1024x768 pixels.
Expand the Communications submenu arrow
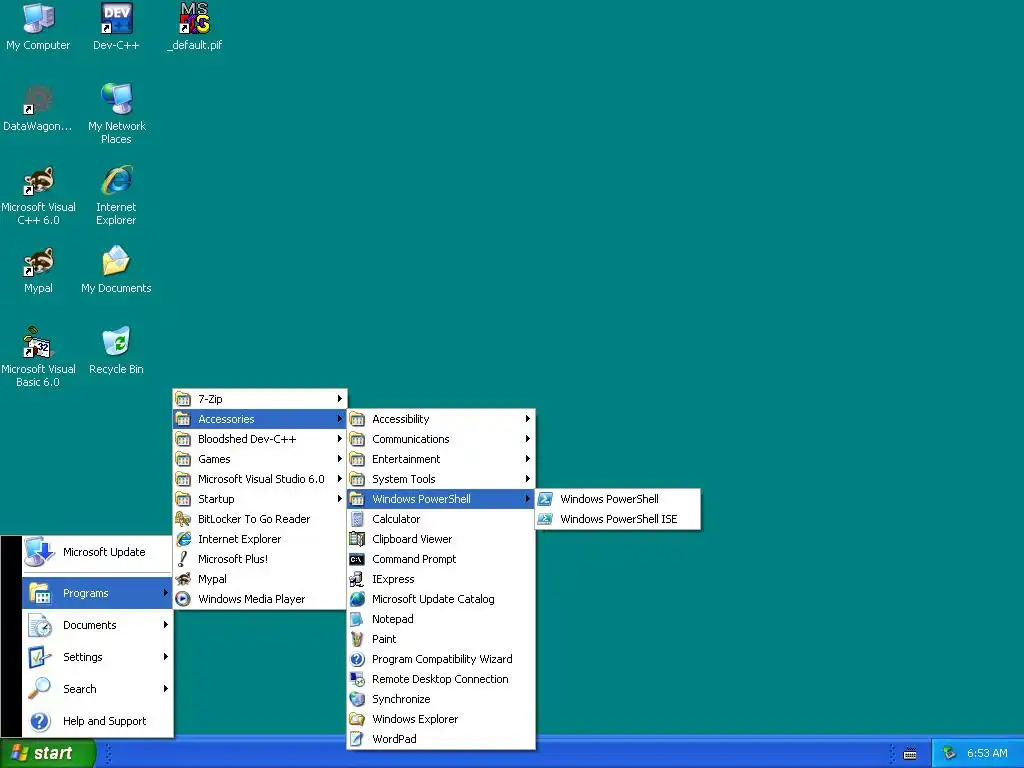click(528, 439)
